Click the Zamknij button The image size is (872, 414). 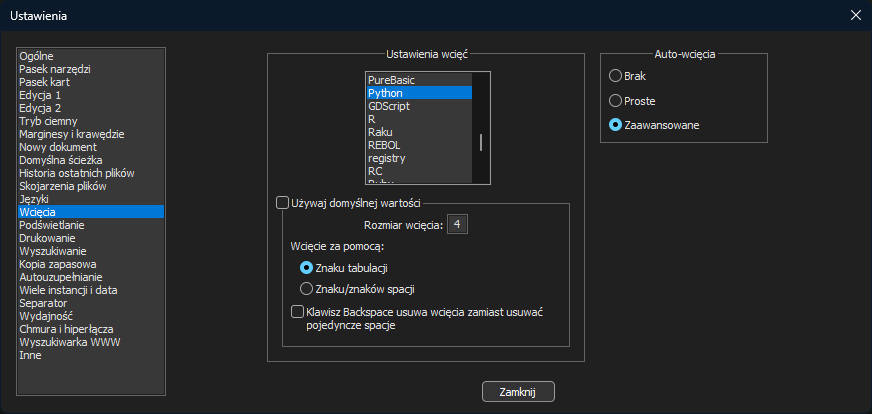tap(518, 391)
